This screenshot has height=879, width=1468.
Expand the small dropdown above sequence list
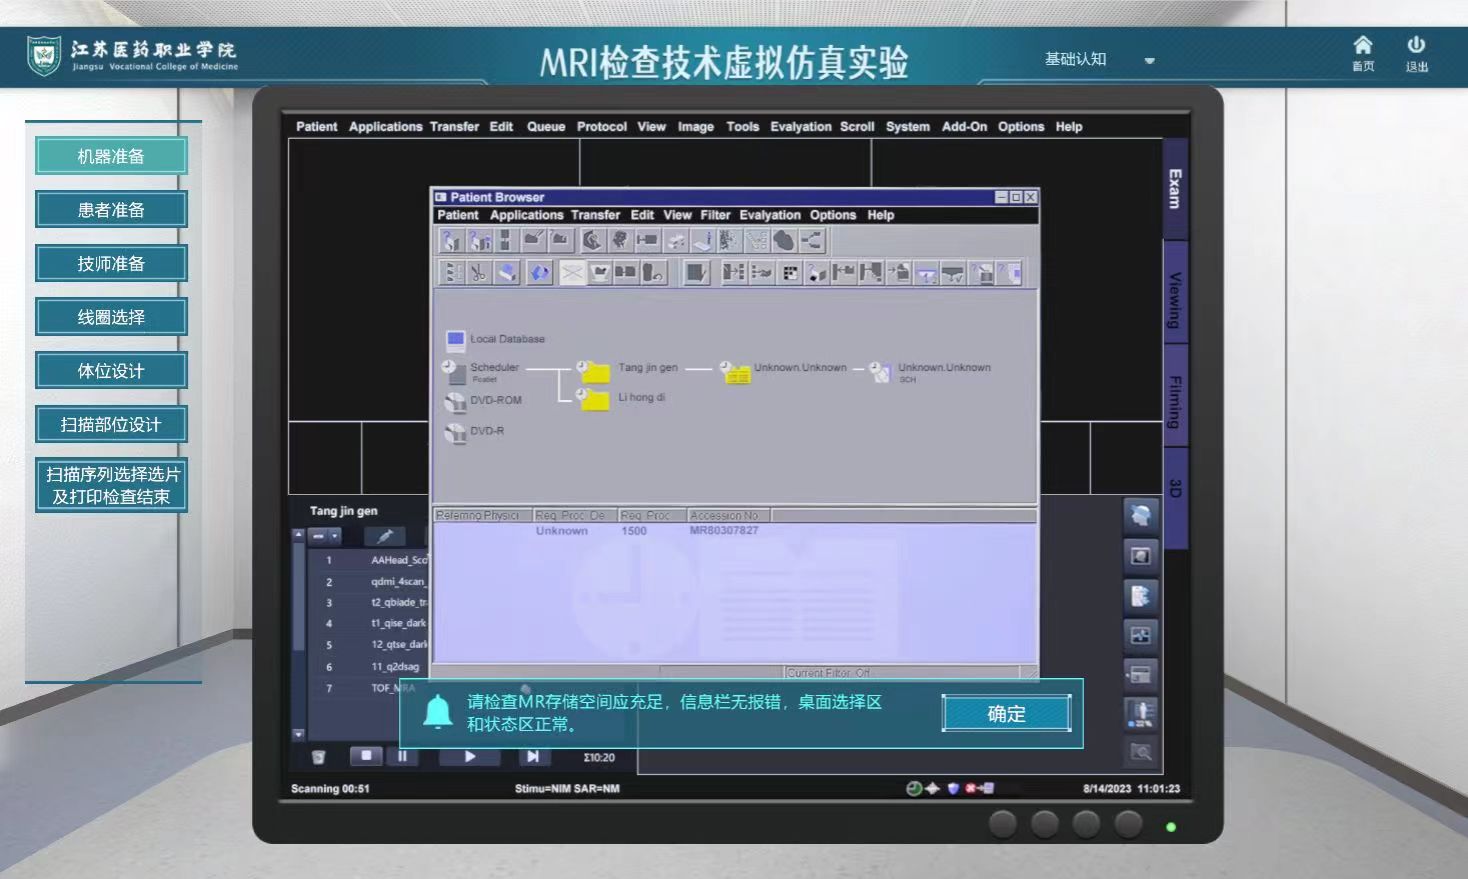(x=324, y=536)
